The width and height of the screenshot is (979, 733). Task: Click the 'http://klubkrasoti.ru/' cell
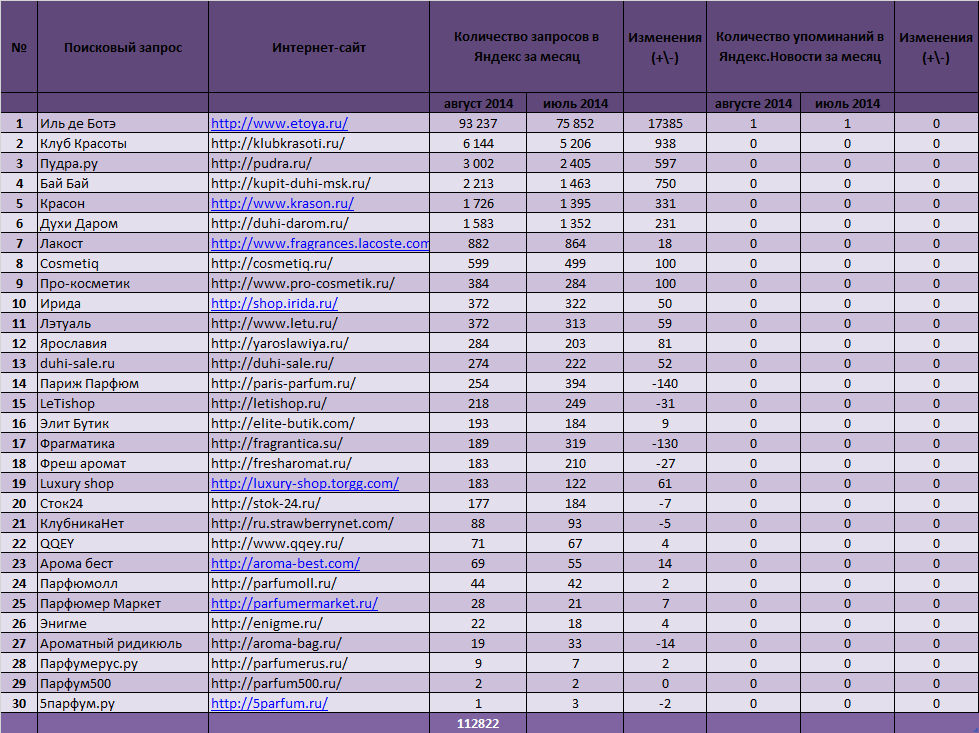tap(319, 144)
